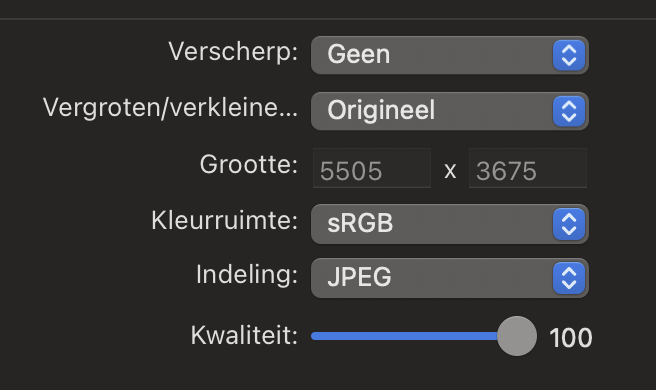The width and height of the screenshot is (656, 390).
Task: Click the blue arrows icon beside Geen
Action: (x=569, y=55)
